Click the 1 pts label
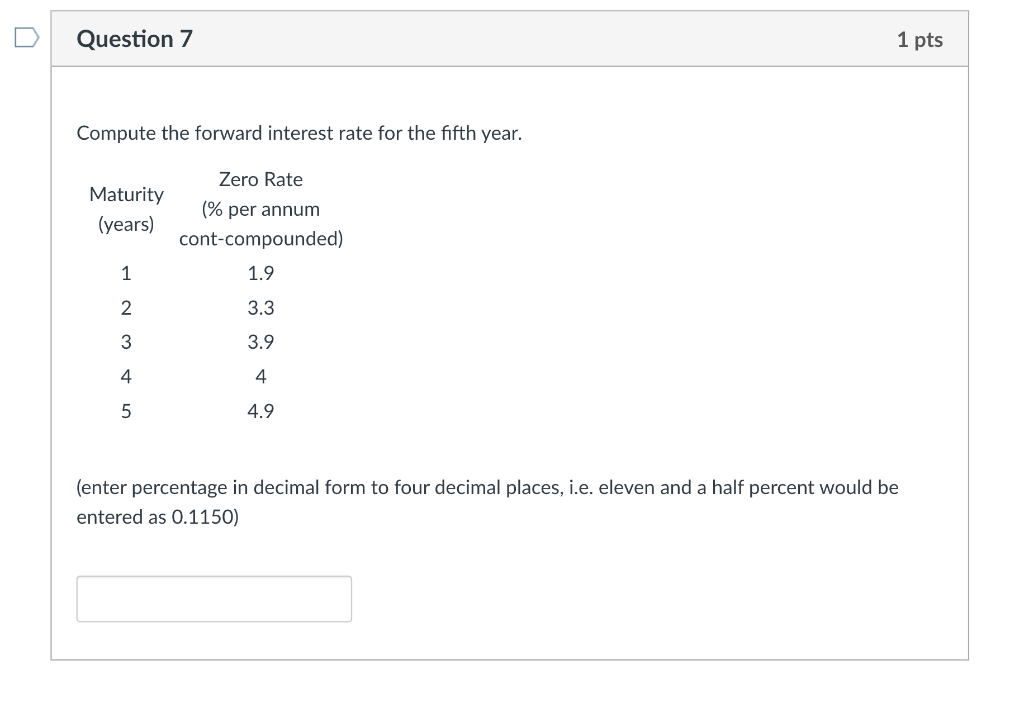Viewport: 1024px width, 702px height. coord(921,38)
